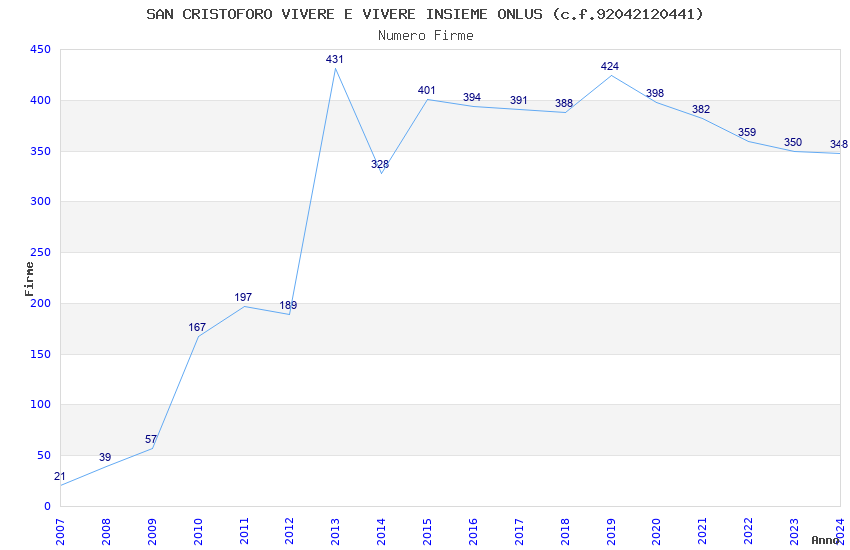This screenshot has height=550, width=850.
Task: Click the 2020 x-axis year tick
Action: (656, 532)
